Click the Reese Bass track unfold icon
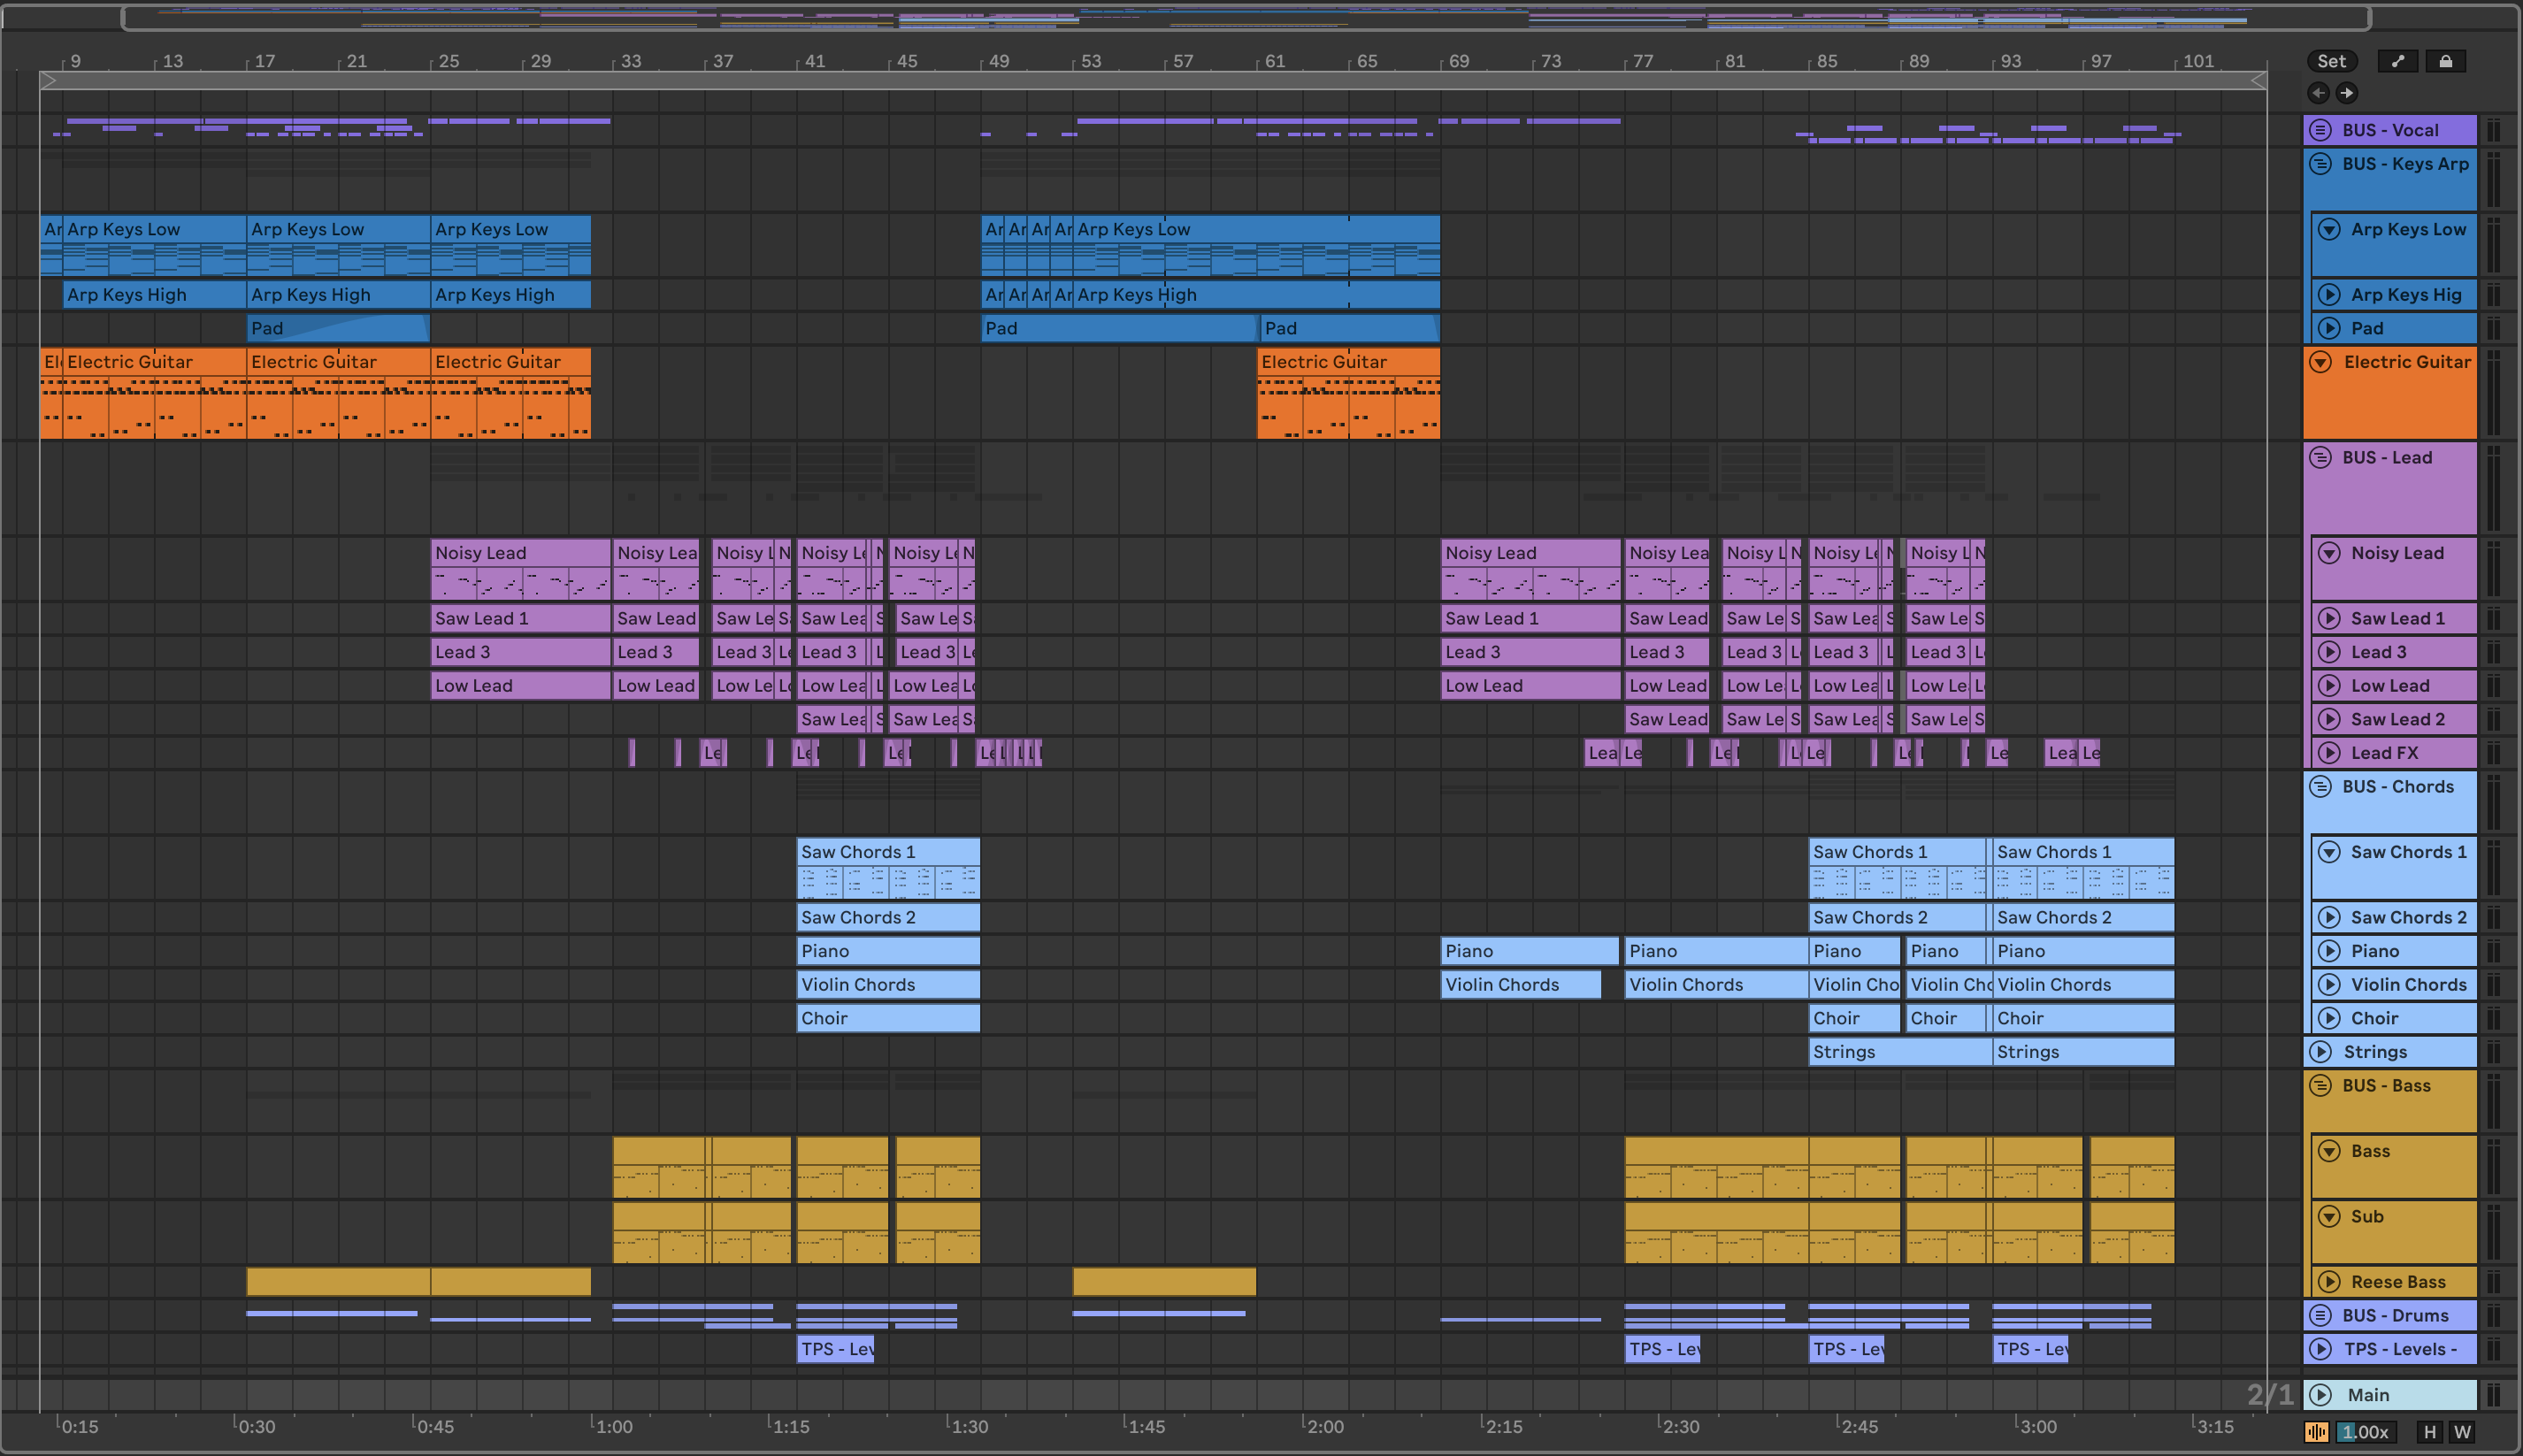The image size is (2523, 1456). pyautogui.click(x=2328, y=1281)
